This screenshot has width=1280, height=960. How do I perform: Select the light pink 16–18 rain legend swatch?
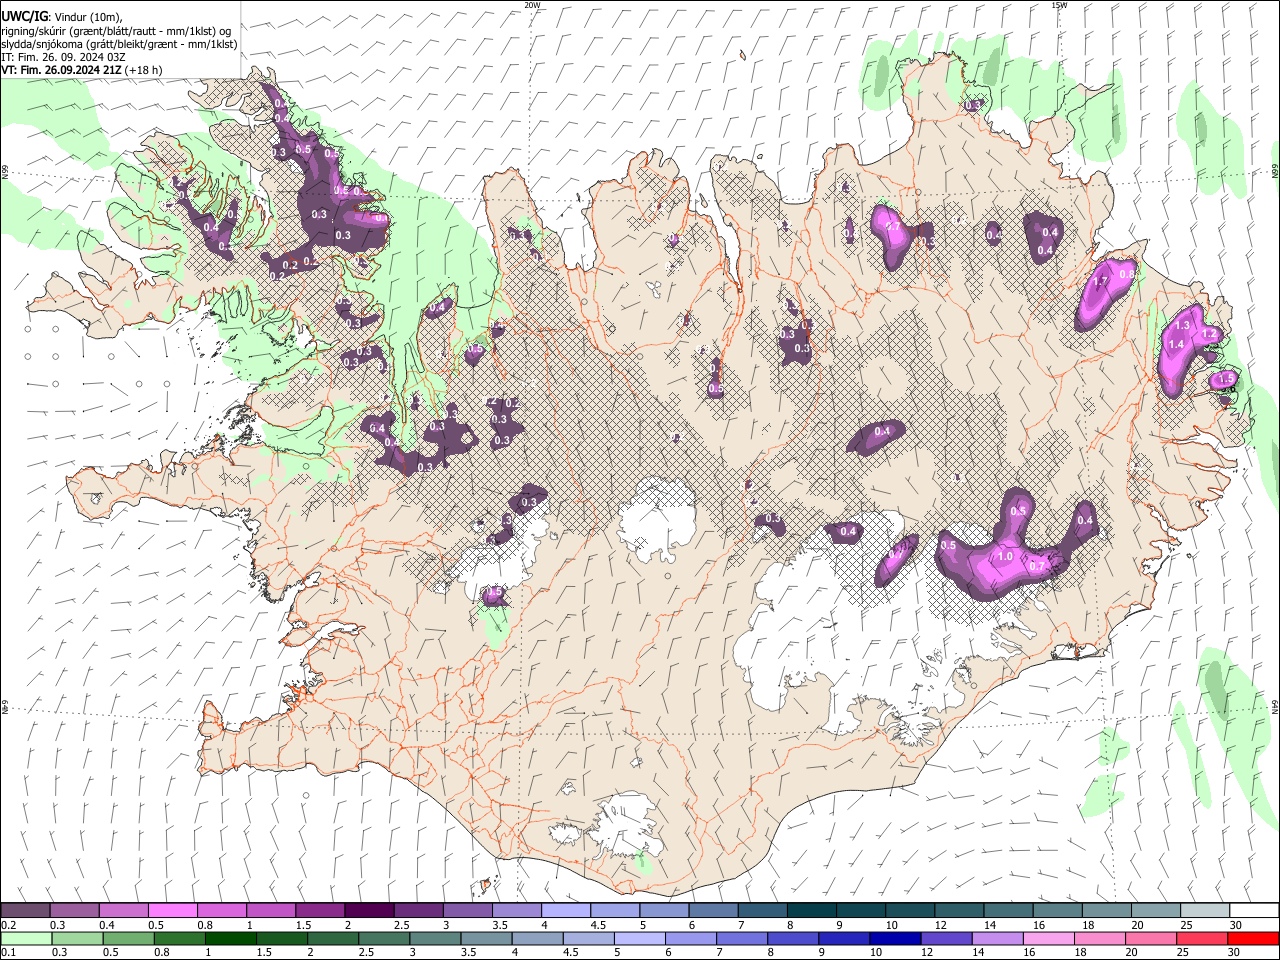click(1049, 938)
